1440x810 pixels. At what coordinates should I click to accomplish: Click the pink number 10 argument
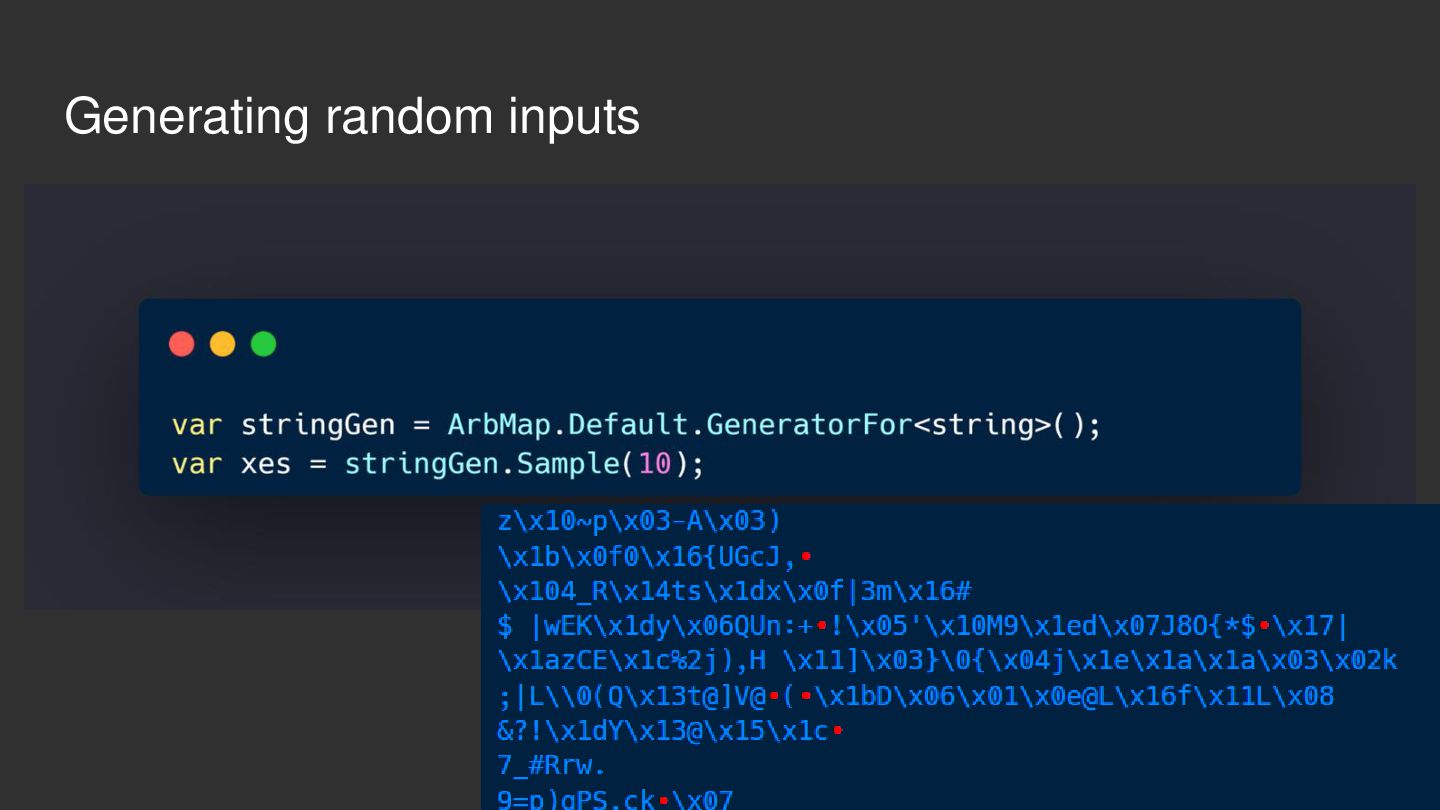tap(654, 465)
